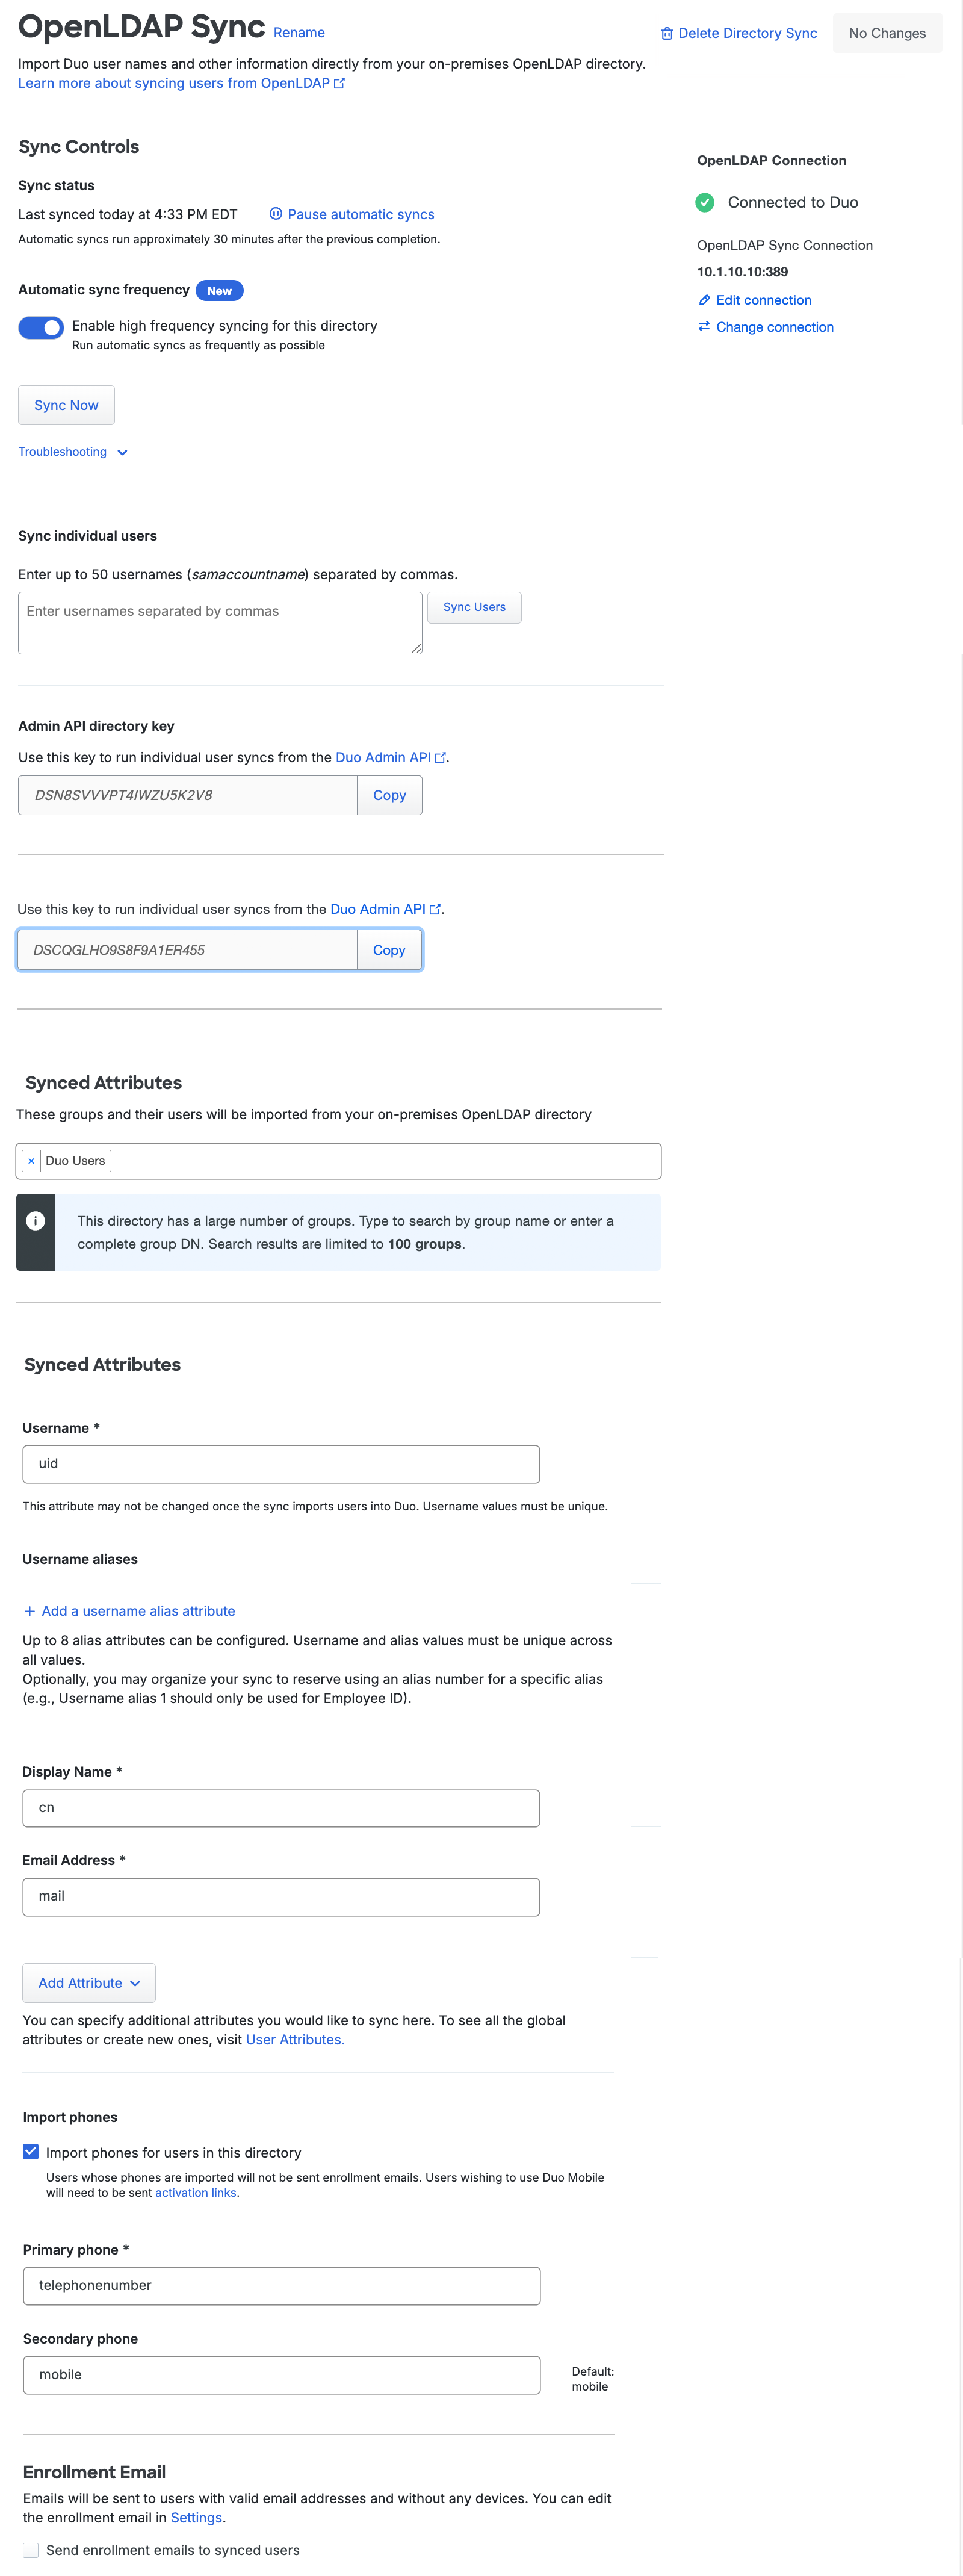
Task: Open the Add Attribute dropdown
Action: [x=88, y=1982]
